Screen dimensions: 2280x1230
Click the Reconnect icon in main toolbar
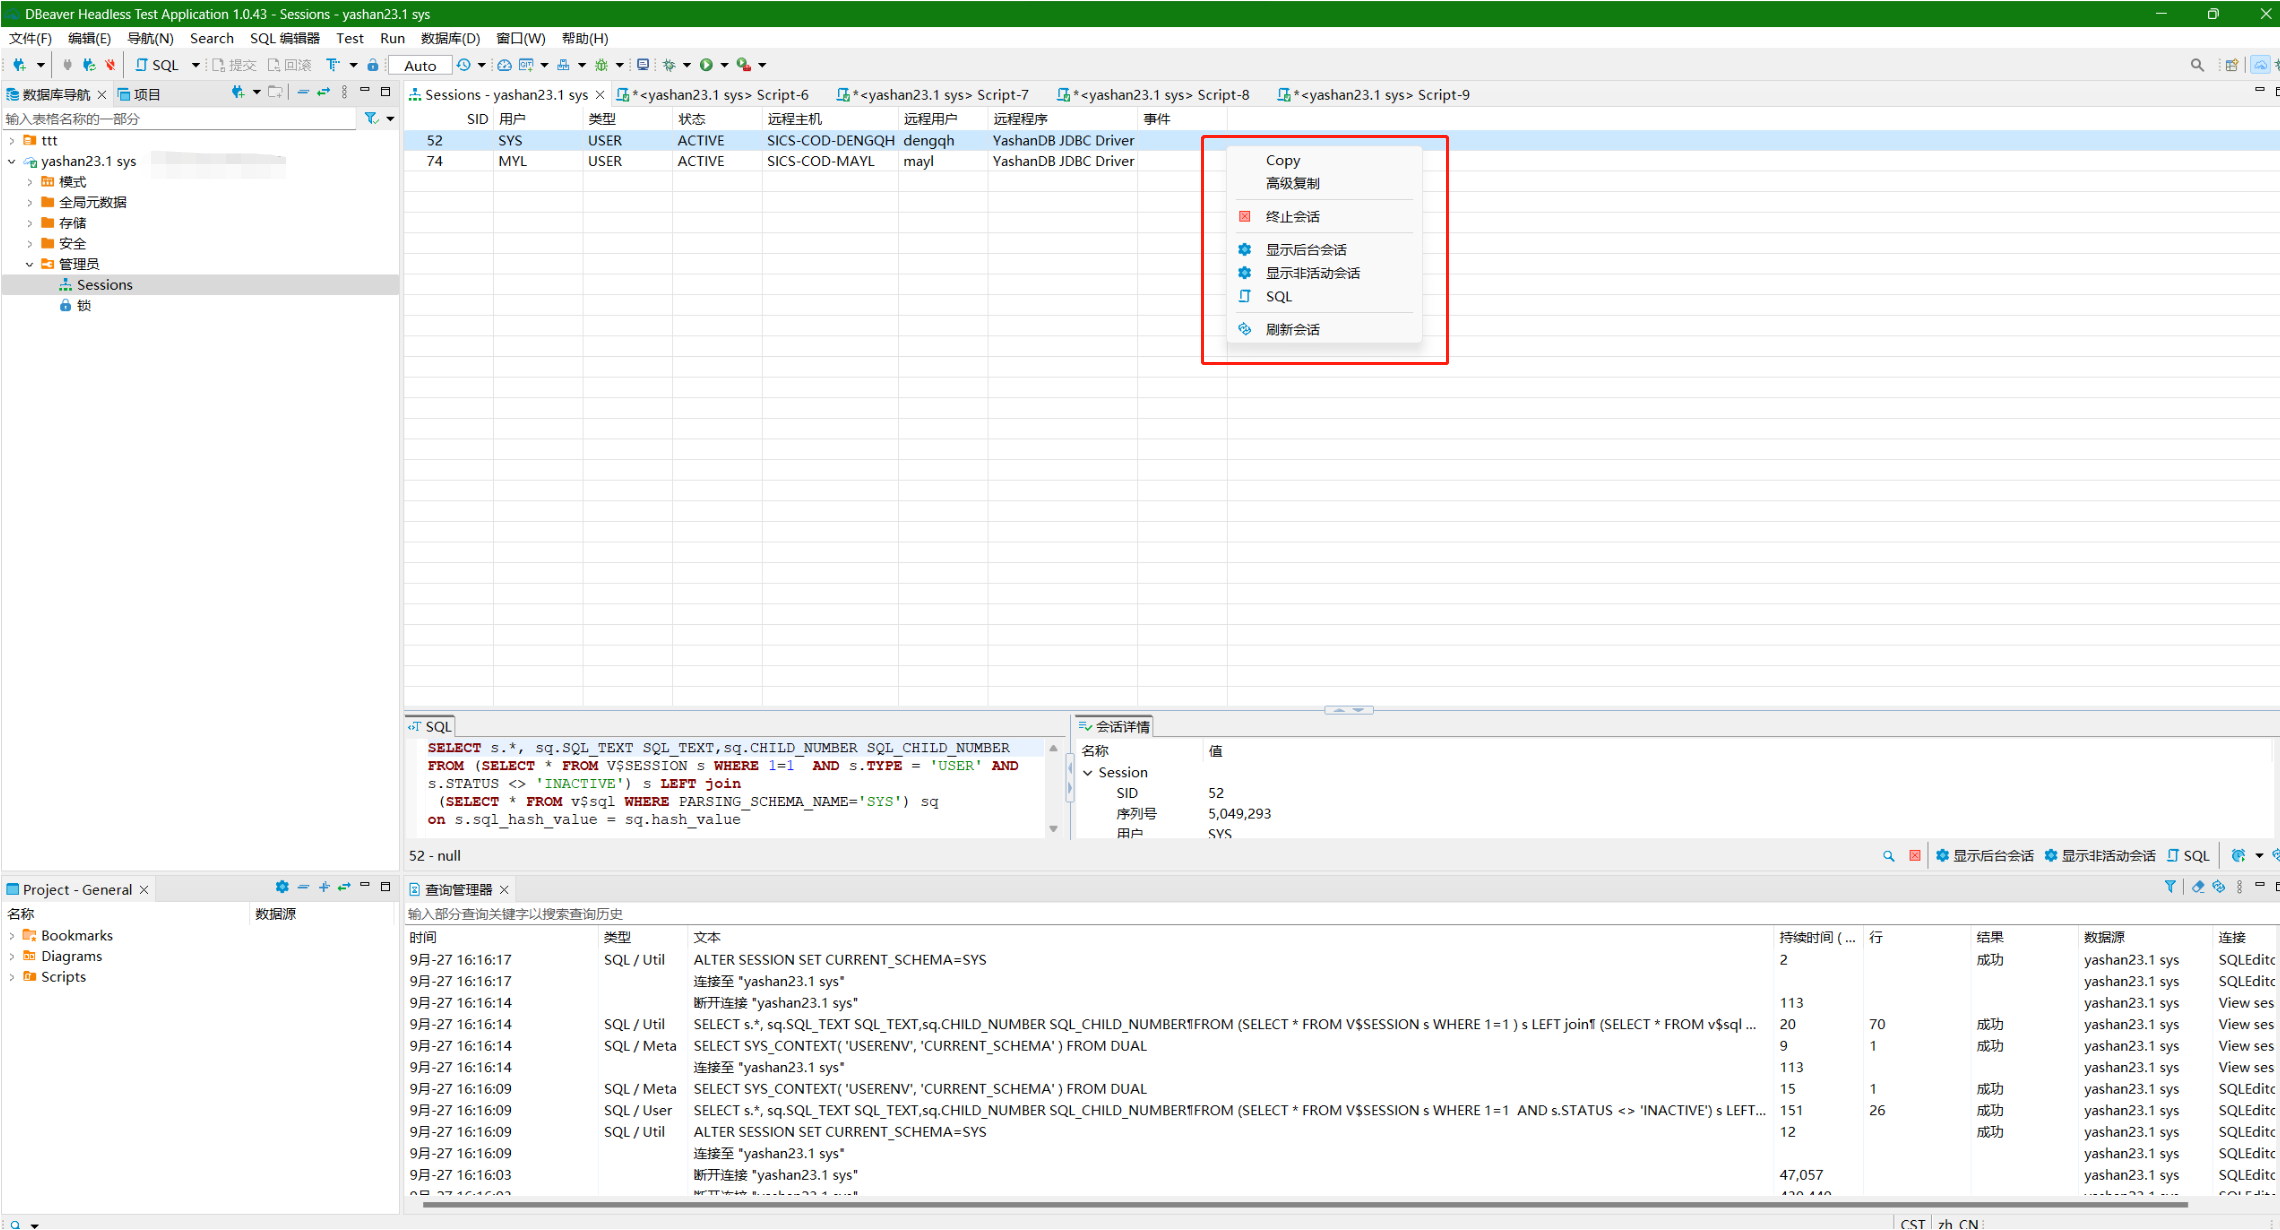[x=89, y=65]
